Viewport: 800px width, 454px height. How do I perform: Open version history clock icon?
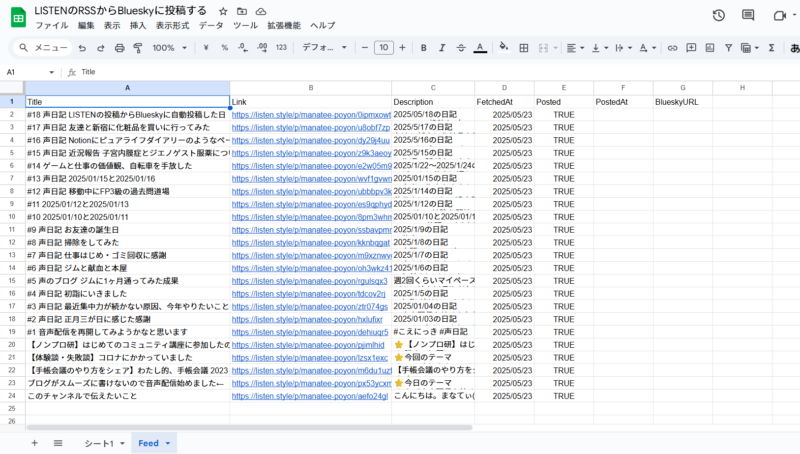pyautogui.click(x=719, y=15)
